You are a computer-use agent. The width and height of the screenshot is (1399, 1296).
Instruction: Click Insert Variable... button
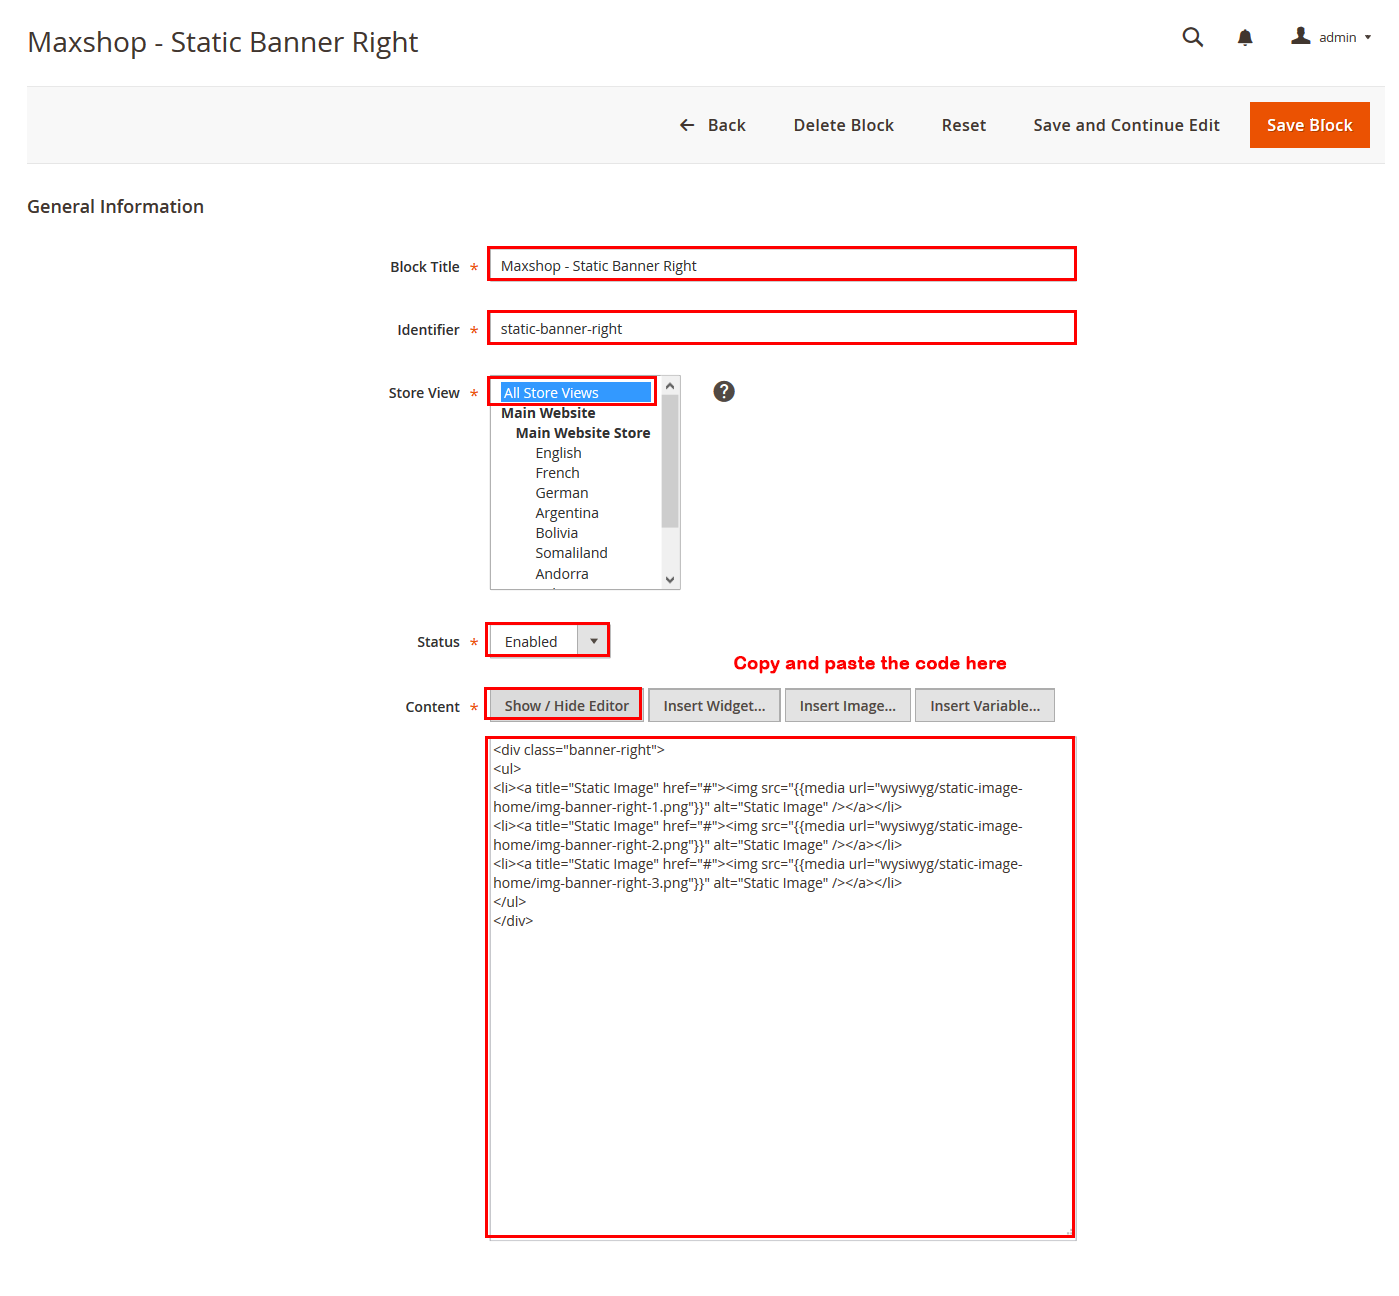(x=984, y=706)
